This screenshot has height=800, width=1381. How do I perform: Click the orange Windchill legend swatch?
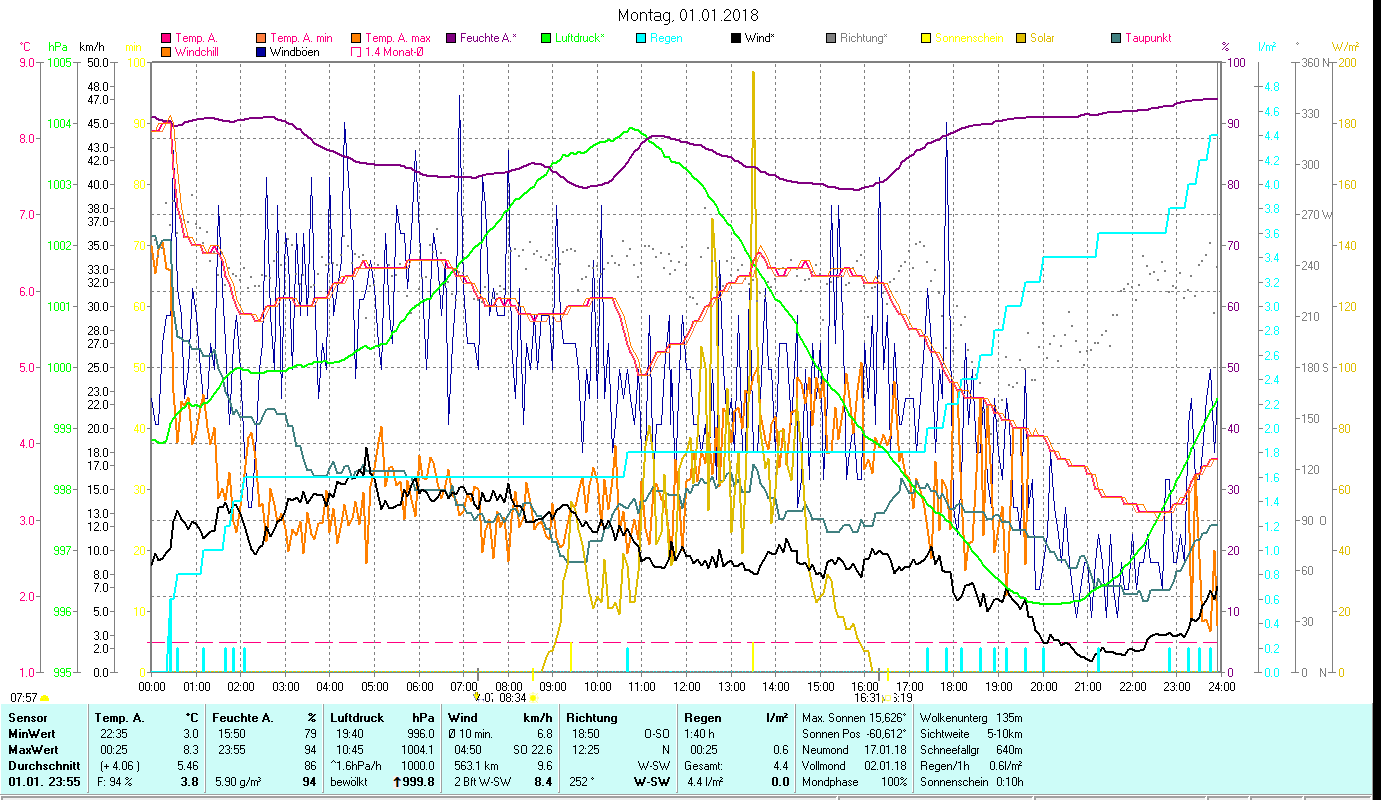[x=166, y=51]
